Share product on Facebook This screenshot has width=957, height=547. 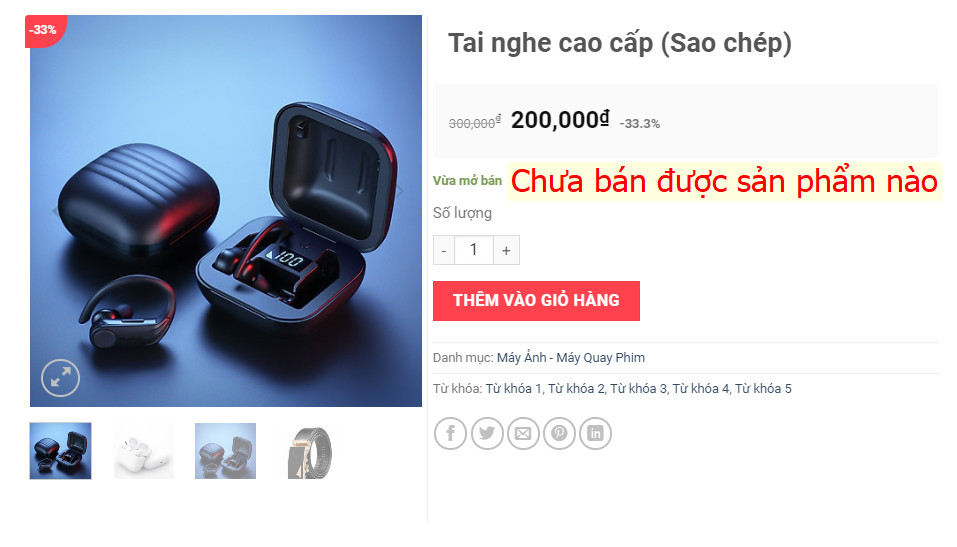[450, 433]
